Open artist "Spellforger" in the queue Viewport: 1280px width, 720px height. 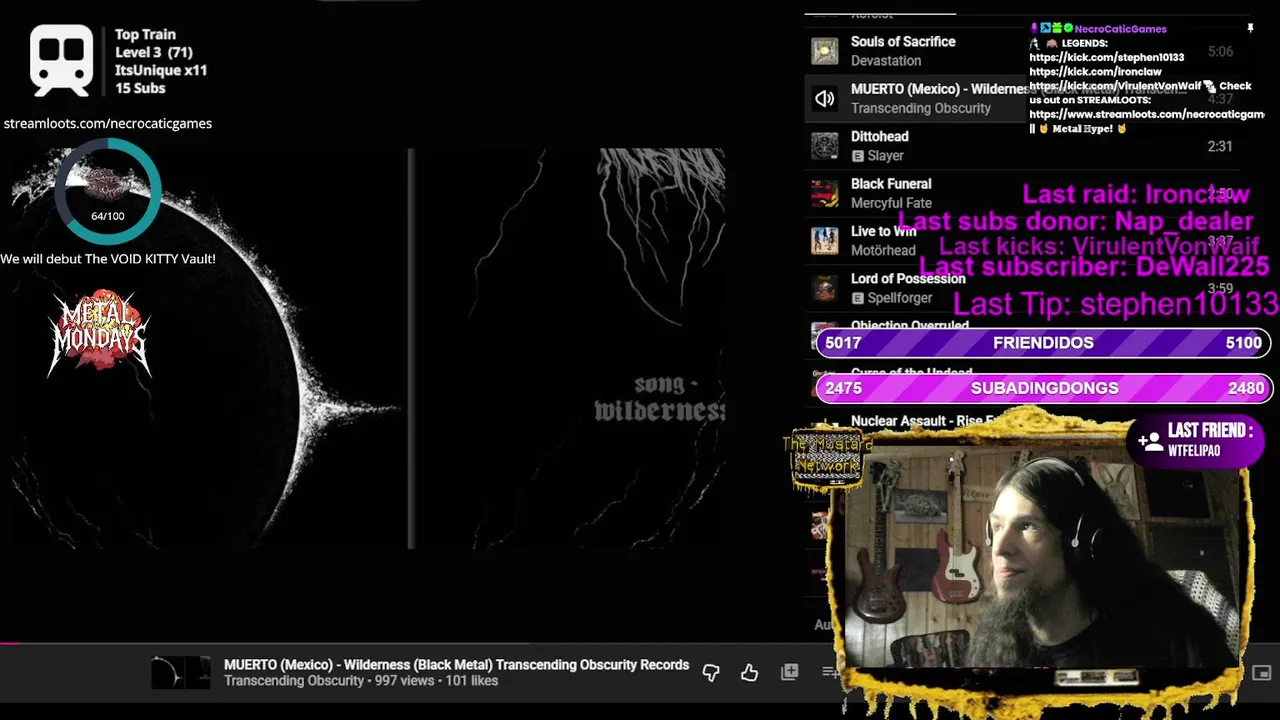[900, 298]
